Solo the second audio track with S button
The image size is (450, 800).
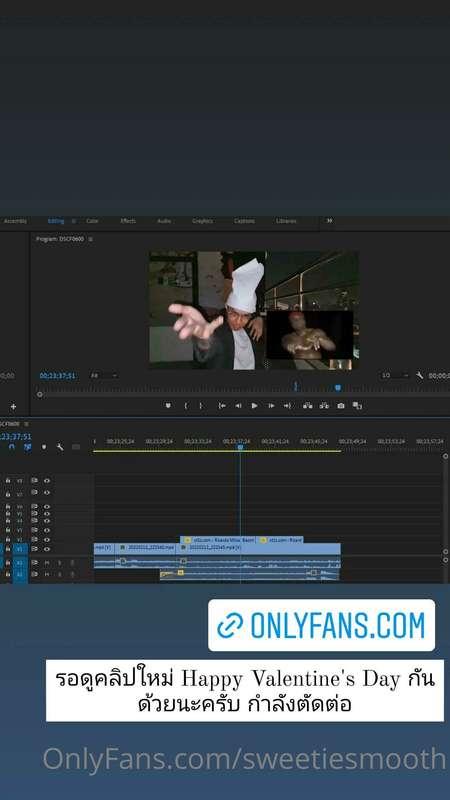59,574
